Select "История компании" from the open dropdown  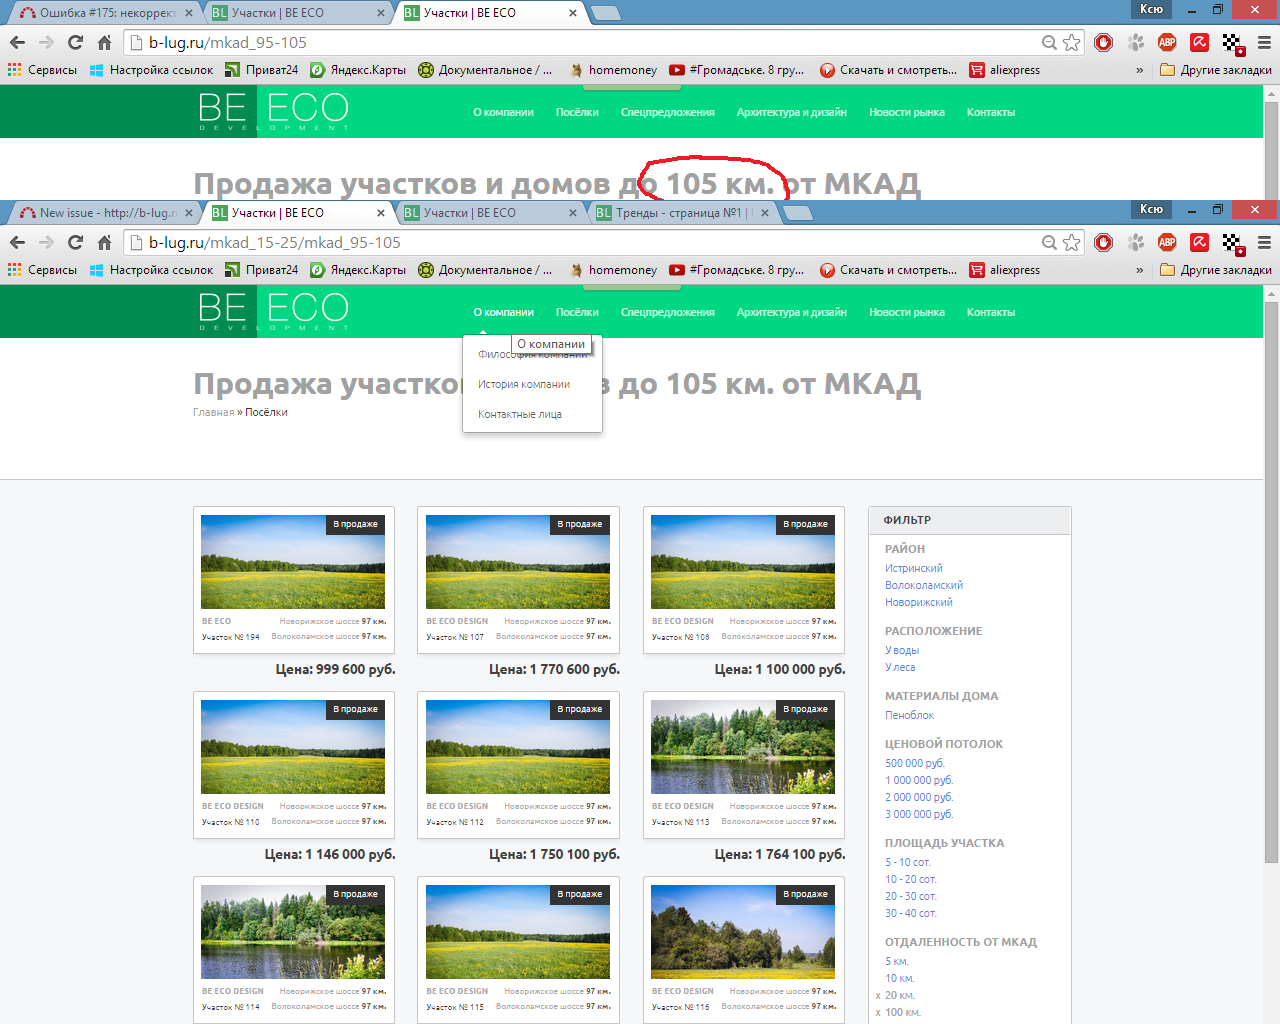tap(524, 384)
